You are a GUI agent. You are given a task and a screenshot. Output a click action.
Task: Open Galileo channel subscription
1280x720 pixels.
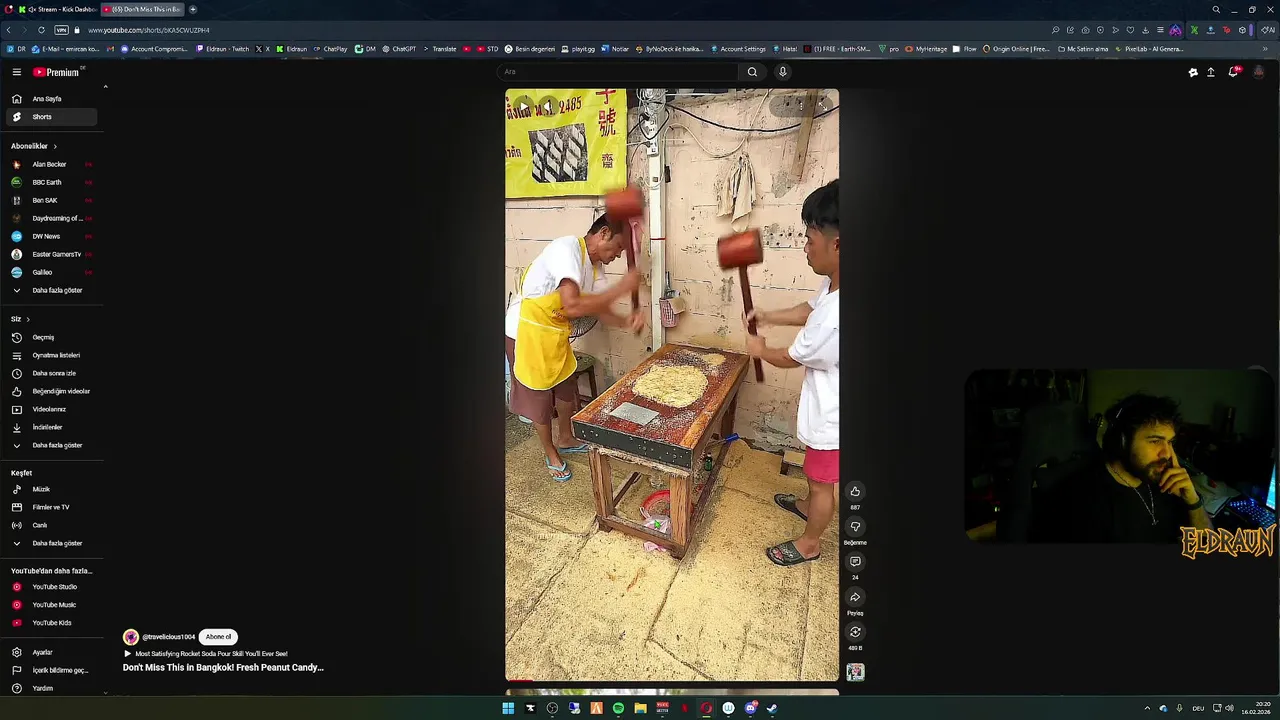pos(49,272)
